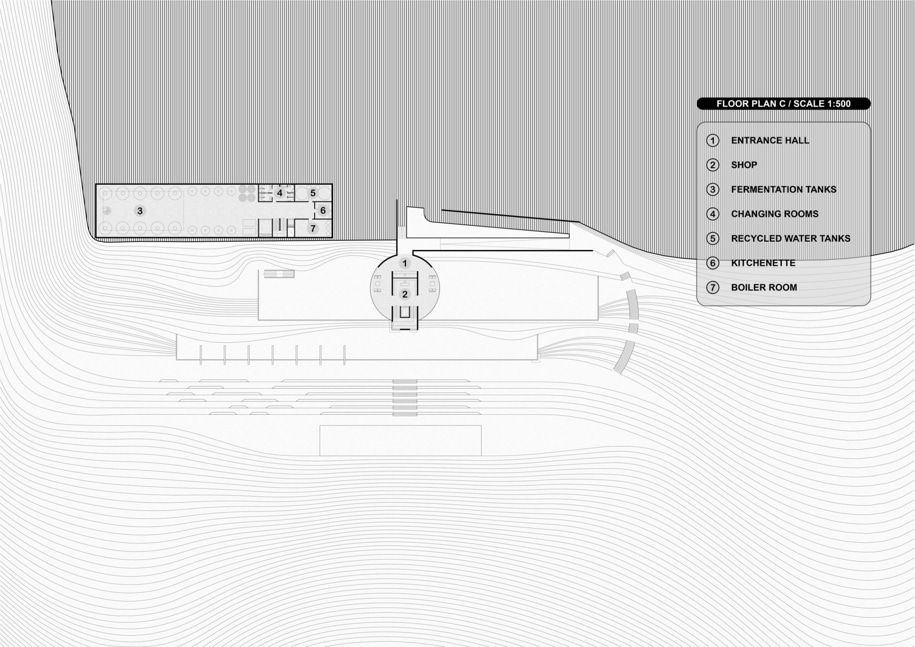Click marker 6 in the kitchenette room
Screen dimensions: 915x647
(x=323, y=211)
